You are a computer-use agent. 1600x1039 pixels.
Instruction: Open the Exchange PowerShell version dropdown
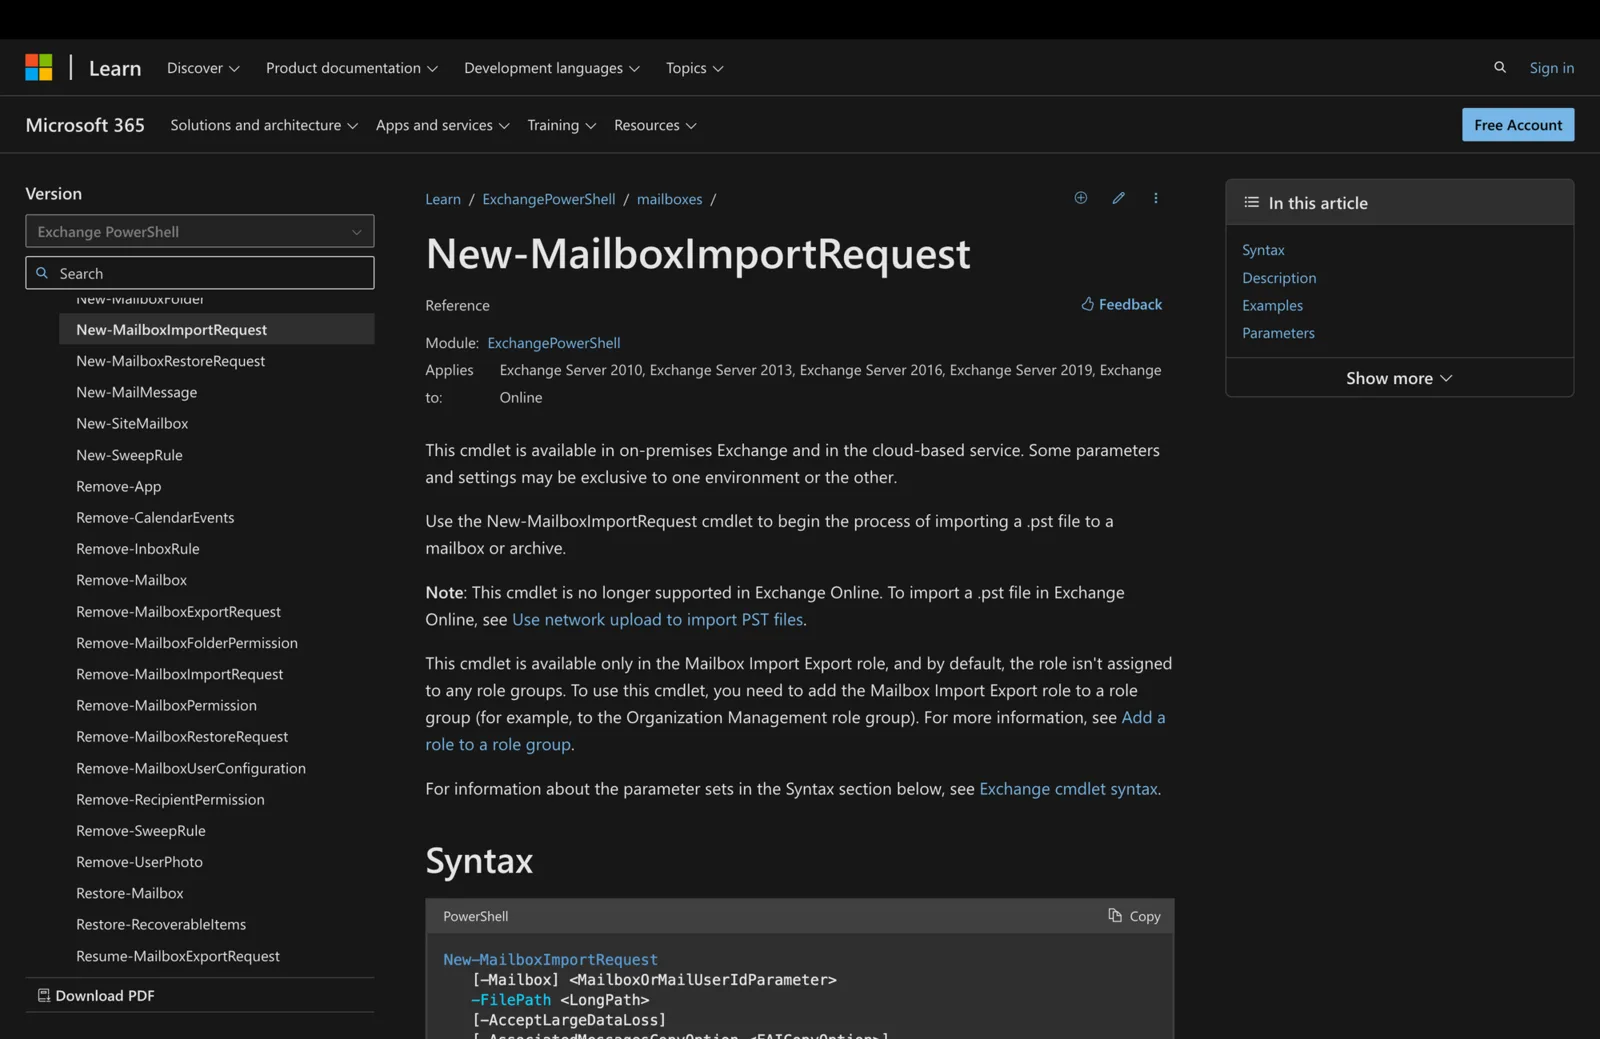200,231
